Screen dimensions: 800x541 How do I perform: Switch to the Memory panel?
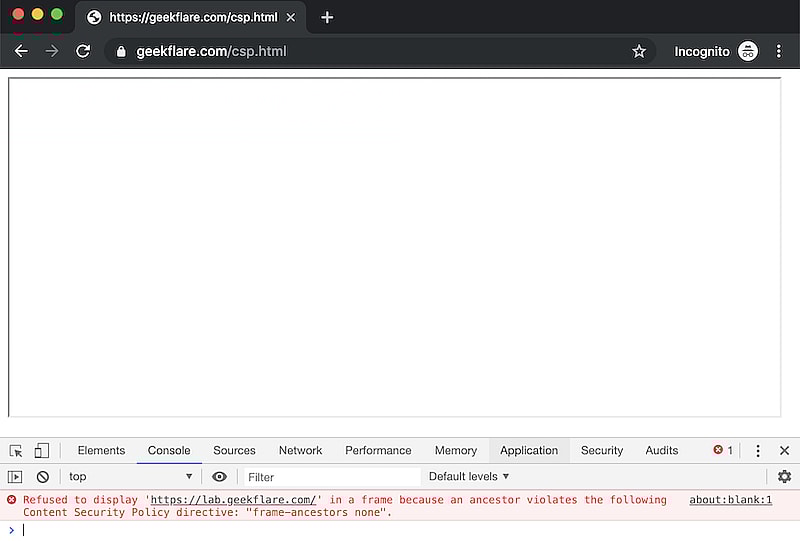tap(456, 451)
